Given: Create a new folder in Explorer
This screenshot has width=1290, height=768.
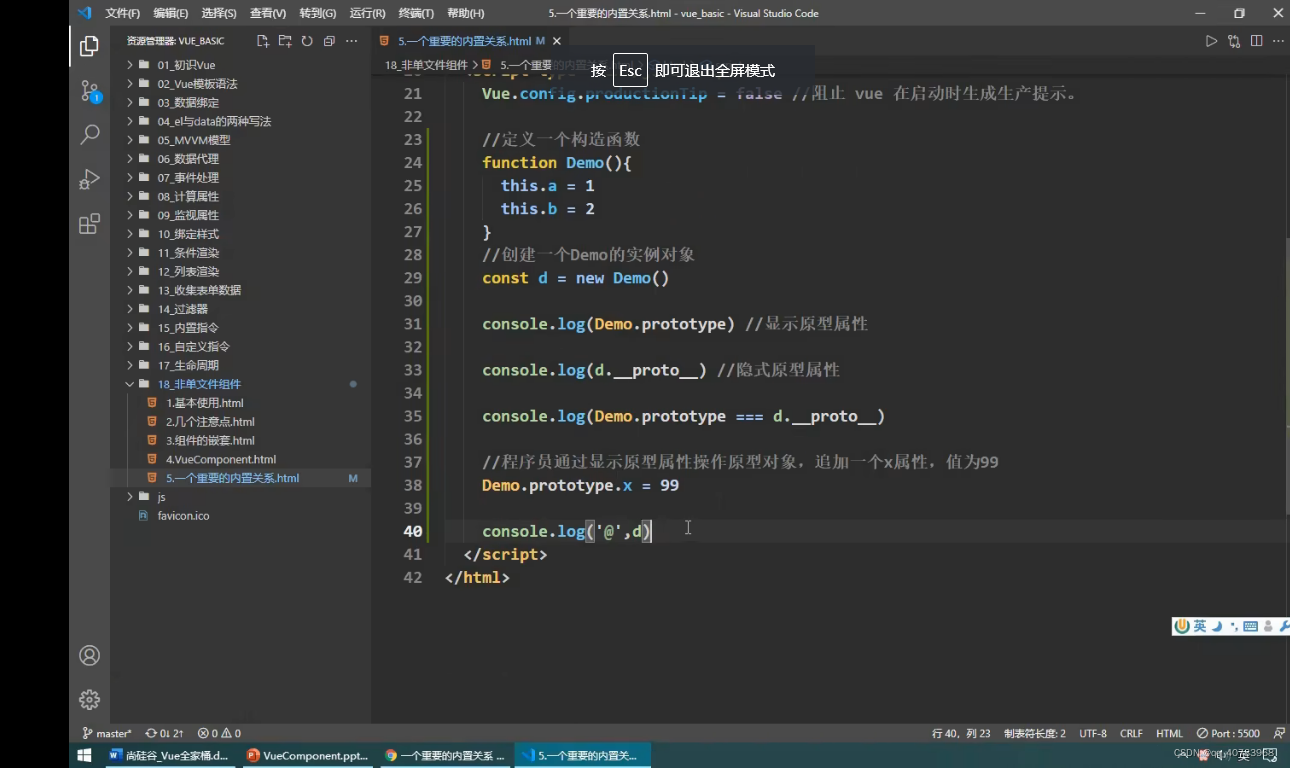Looking at the screenshot, I should (x=285, y=41).
